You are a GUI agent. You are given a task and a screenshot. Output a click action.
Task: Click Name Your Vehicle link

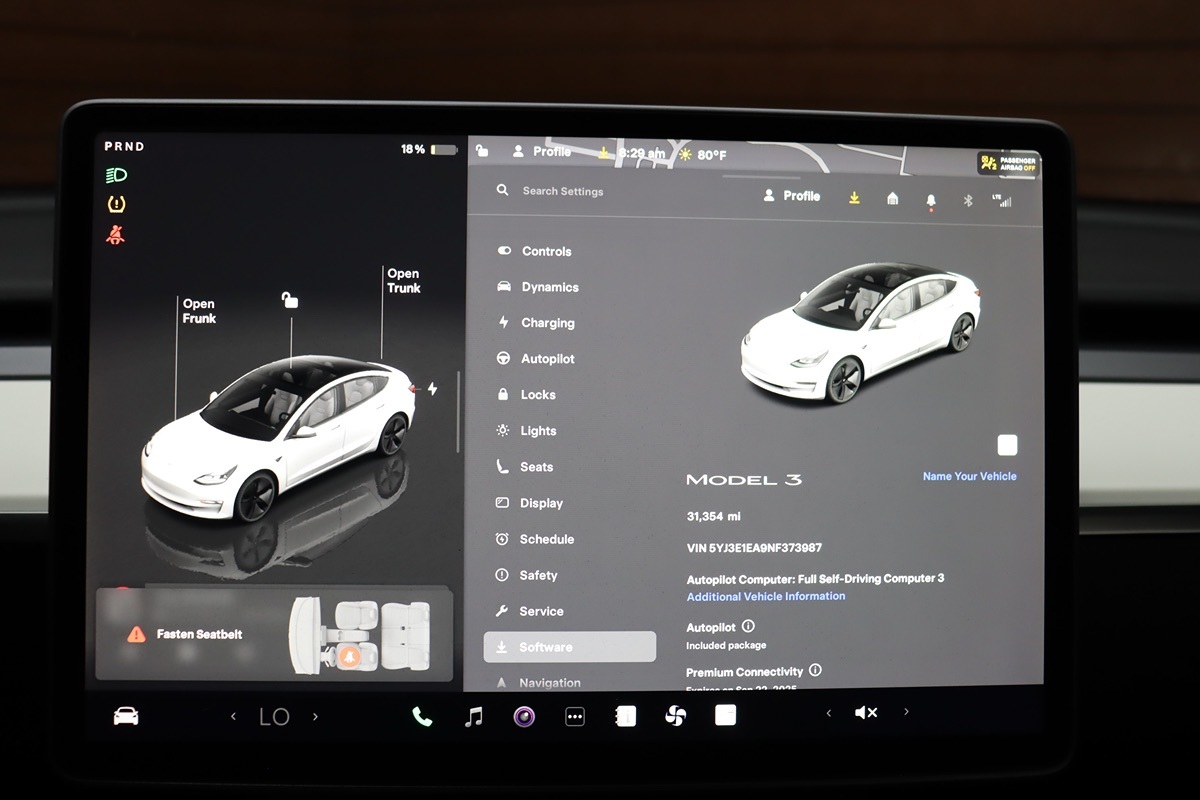pos(969,476)
